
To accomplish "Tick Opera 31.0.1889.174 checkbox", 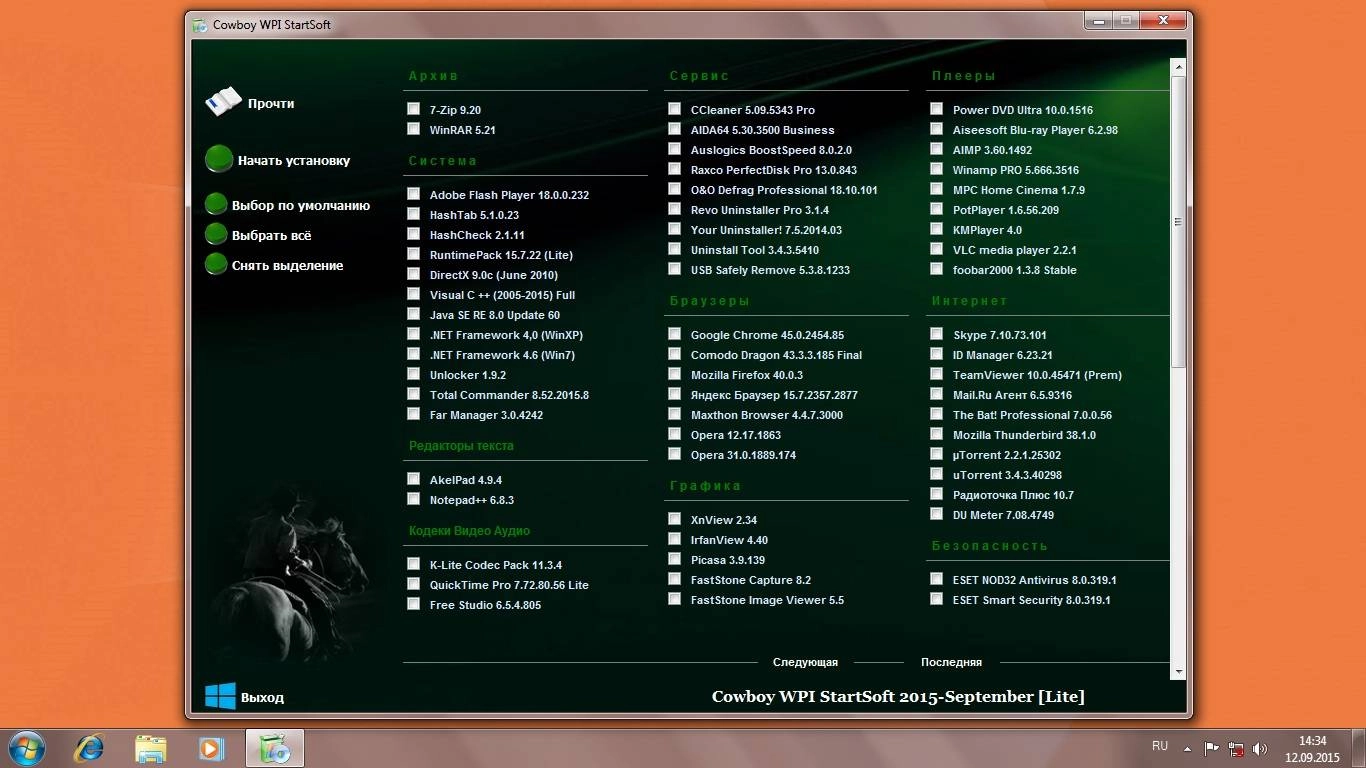I will point(674,454).
